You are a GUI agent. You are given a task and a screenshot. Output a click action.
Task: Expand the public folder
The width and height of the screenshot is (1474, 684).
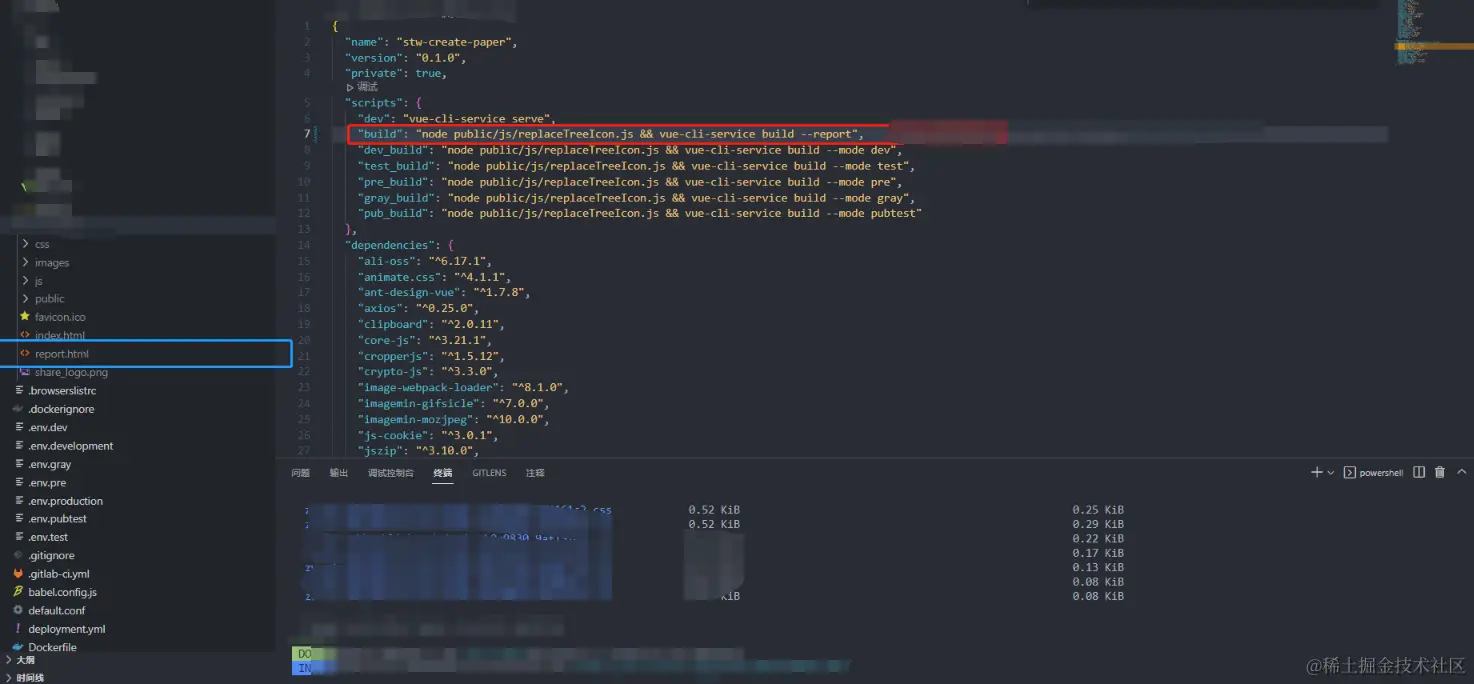pos(49,299)
